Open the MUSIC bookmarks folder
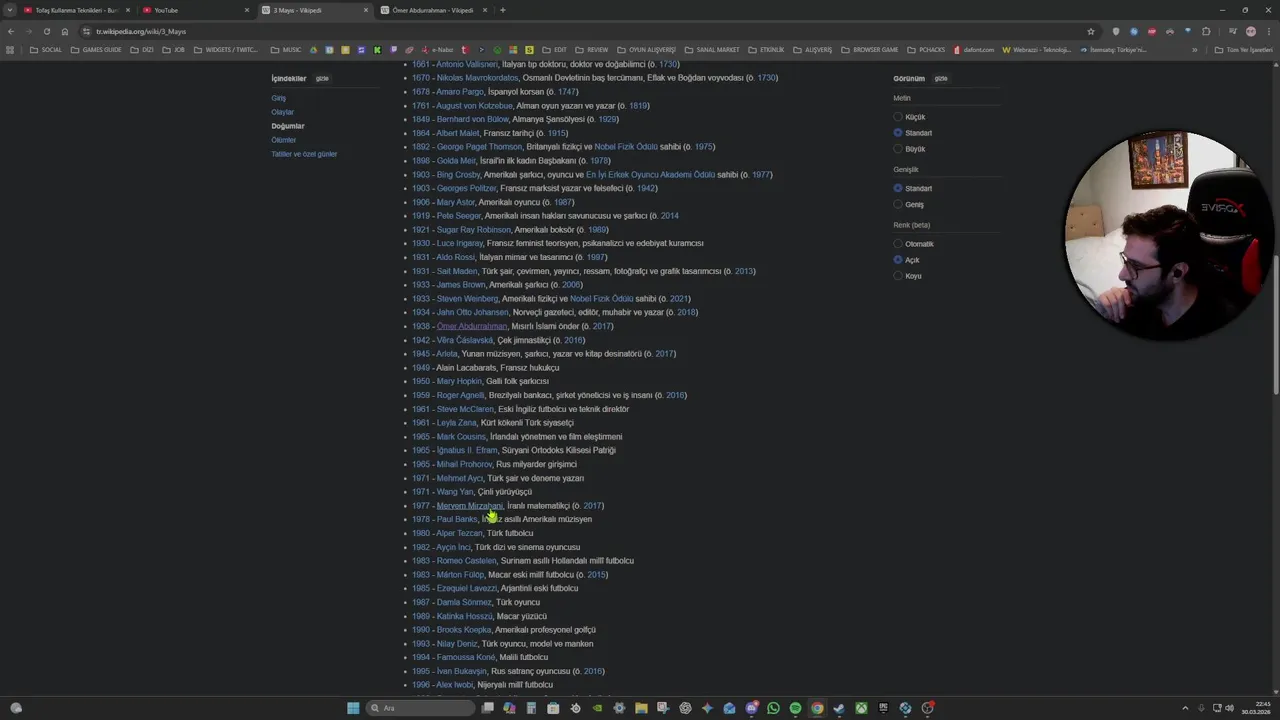 pyautogui.click(x=286, y=50)
